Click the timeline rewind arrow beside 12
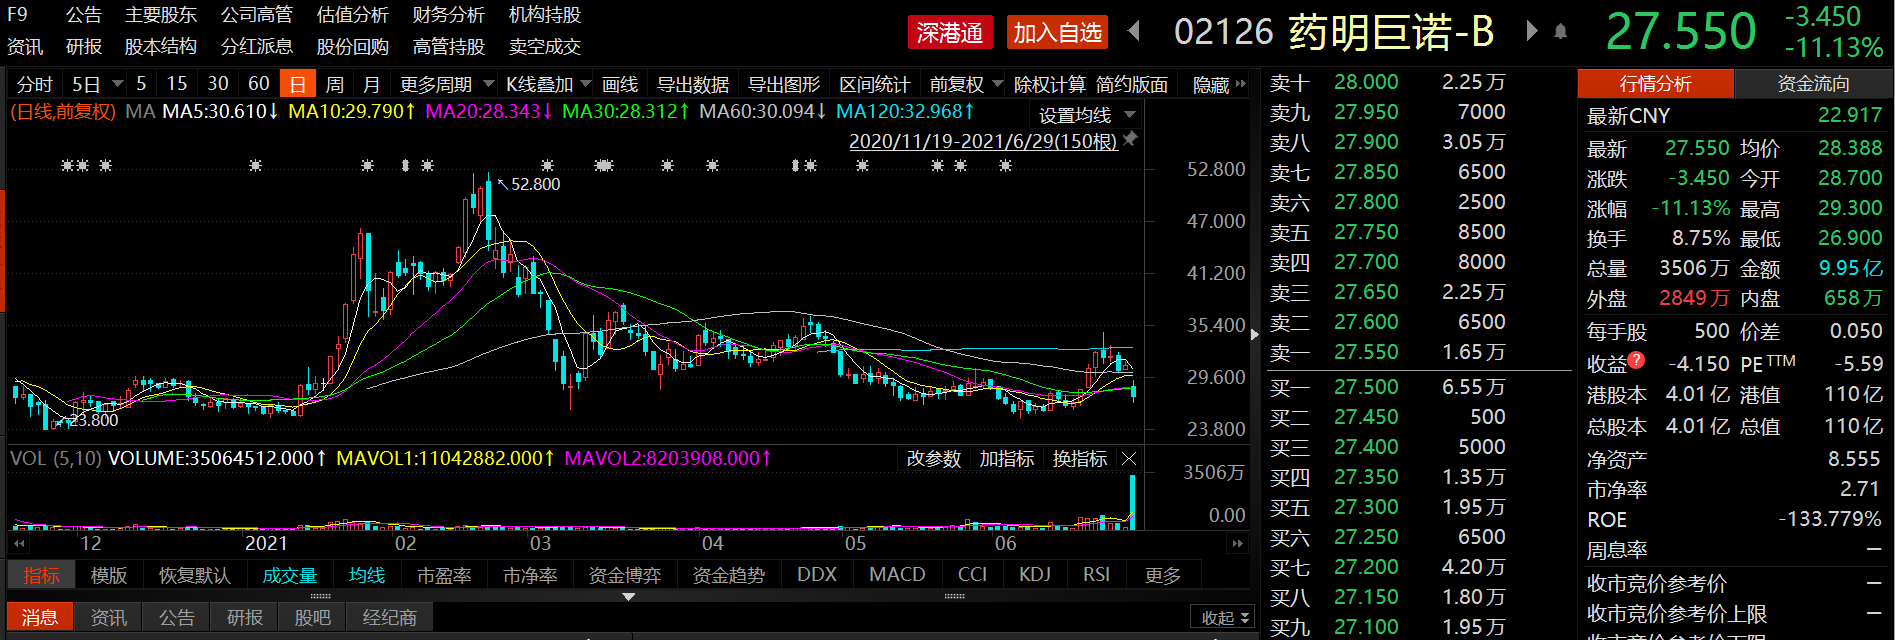Viewport: 1895px width, 640px height. 18,543
